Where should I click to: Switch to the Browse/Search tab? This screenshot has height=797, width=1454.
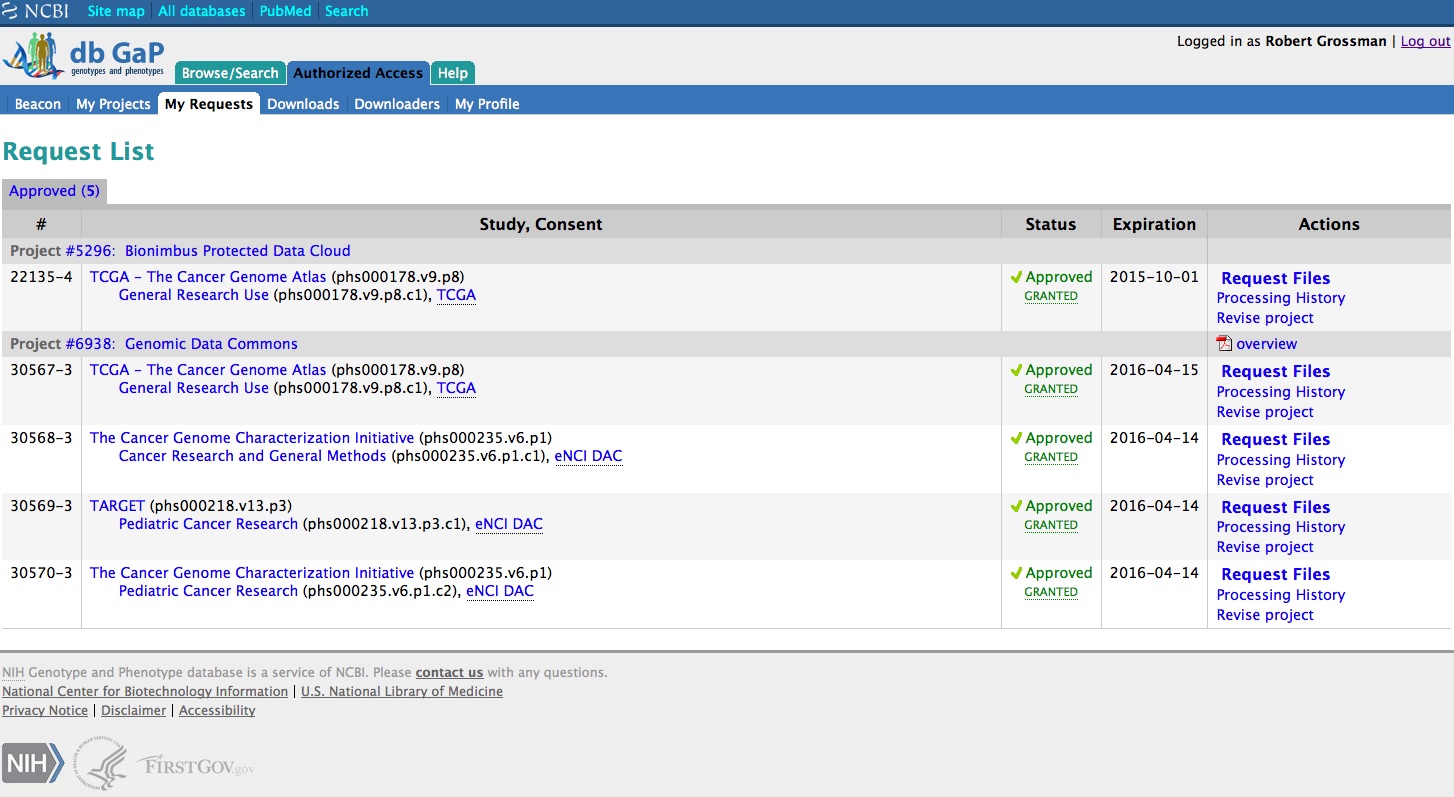(230, 73)
